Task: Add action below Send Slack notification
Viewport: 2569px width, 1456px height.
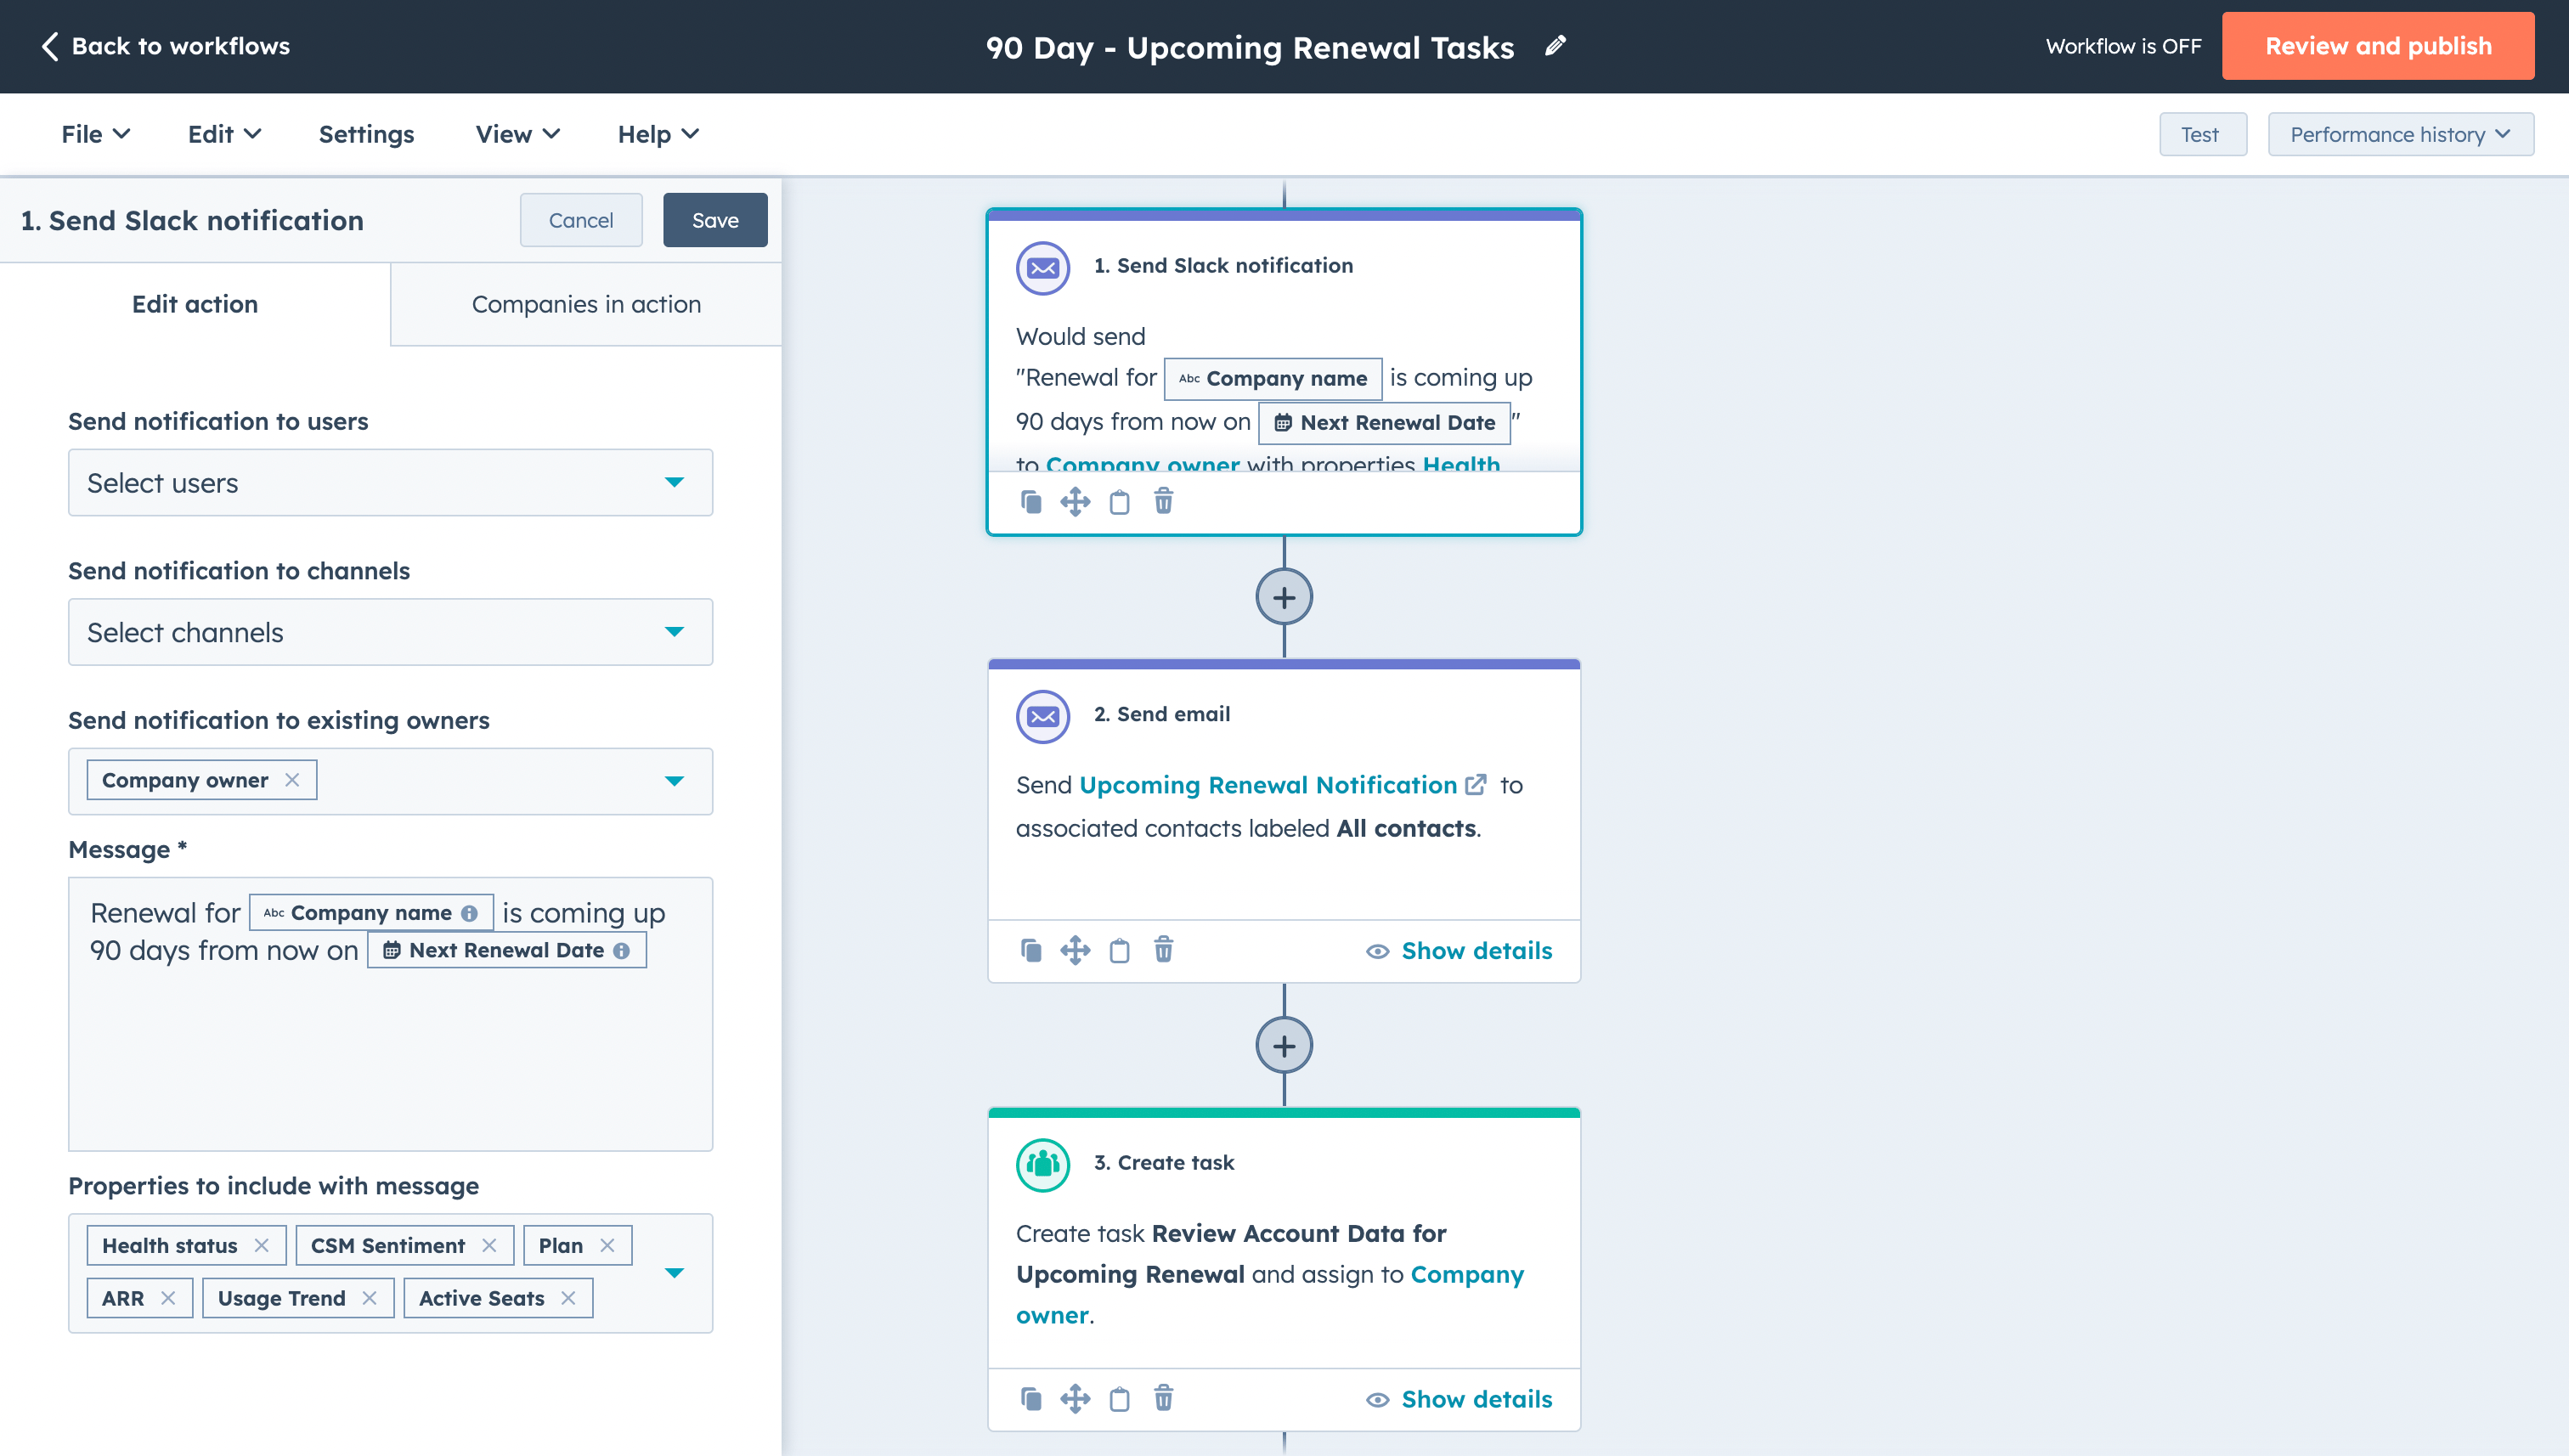Action: [1284, 597]
